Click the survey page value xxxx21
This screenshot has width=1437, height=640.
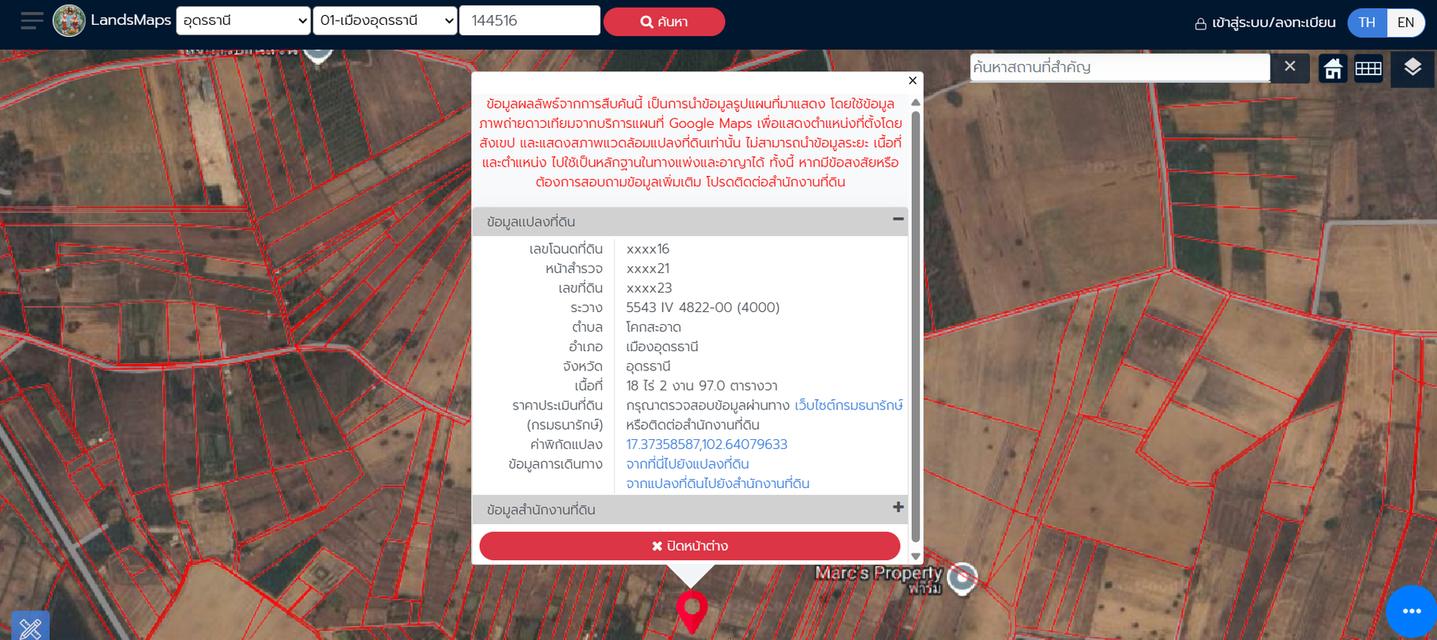648,268
